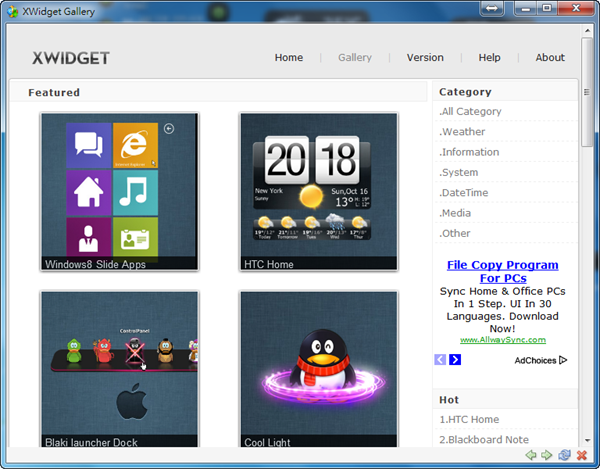Open File Copy Program For PCs ad link

503,271
